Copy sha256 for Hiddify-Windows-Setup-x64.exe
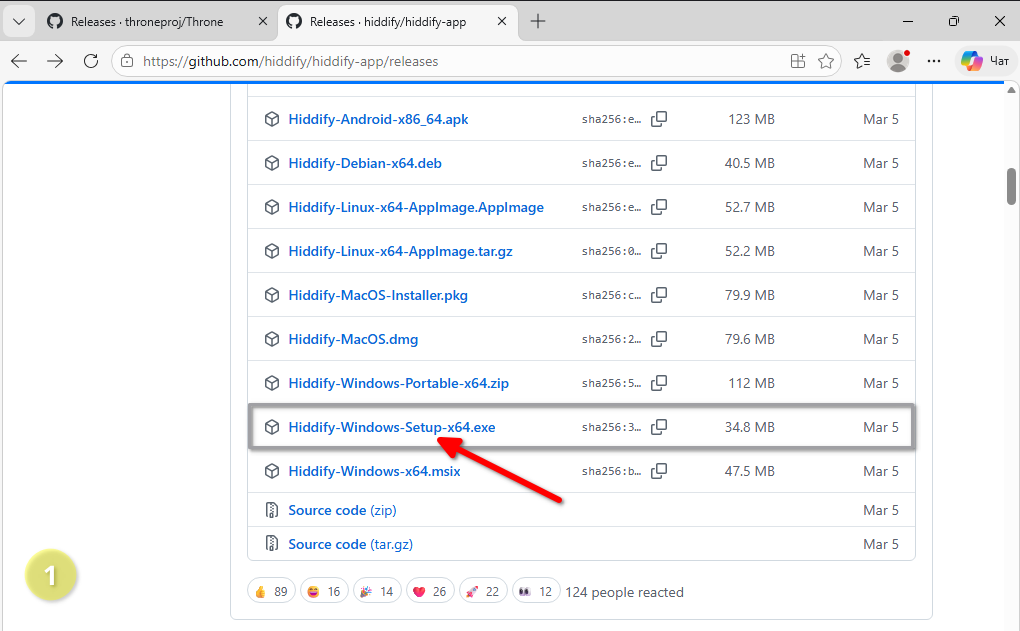This screenshot has height=631, width=1020. tap(659, 427)
